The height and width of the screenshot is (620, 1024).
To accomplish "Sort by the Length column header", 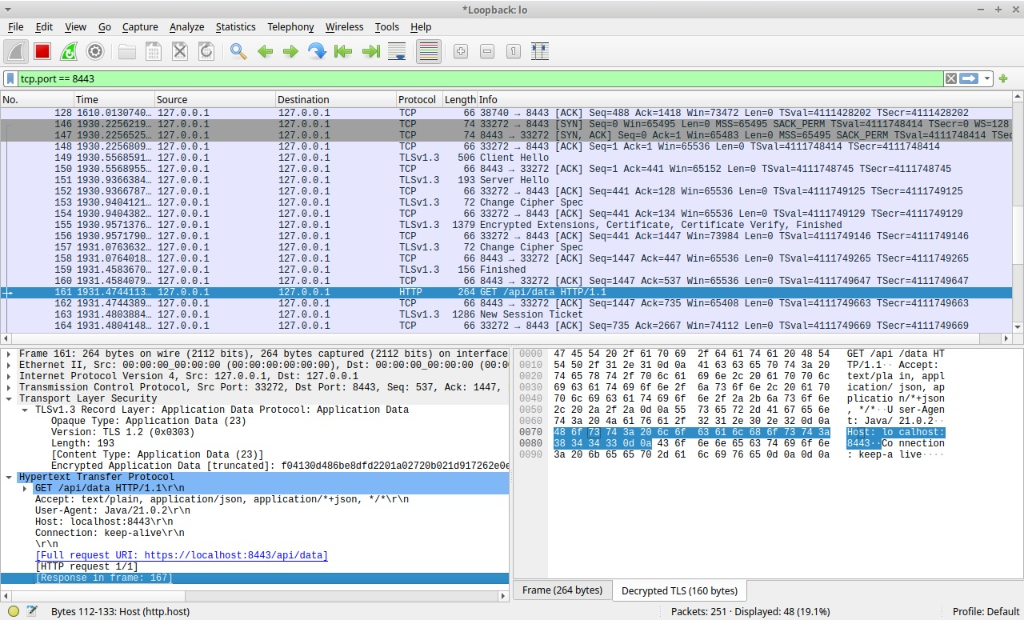I will [460, 99].
